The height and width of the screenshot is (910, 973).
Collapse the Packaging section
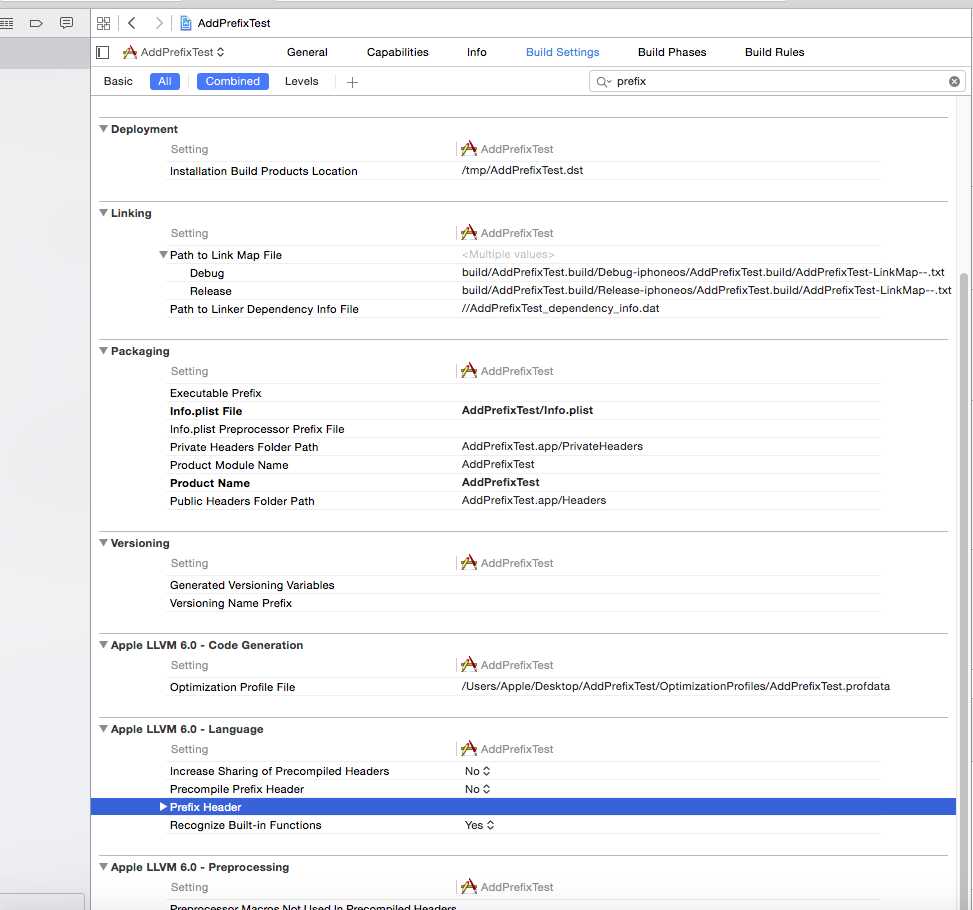(103, 350)
